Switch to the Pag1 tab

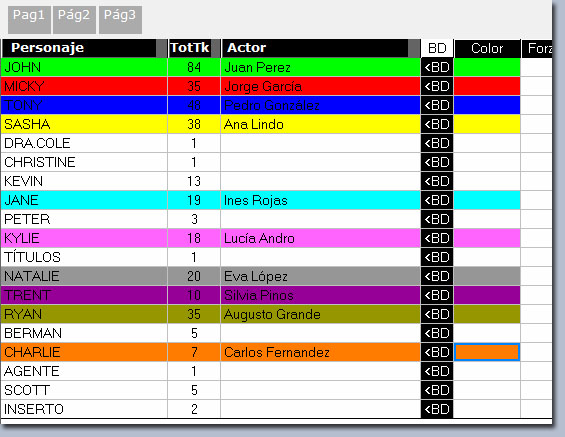(29, 19)
